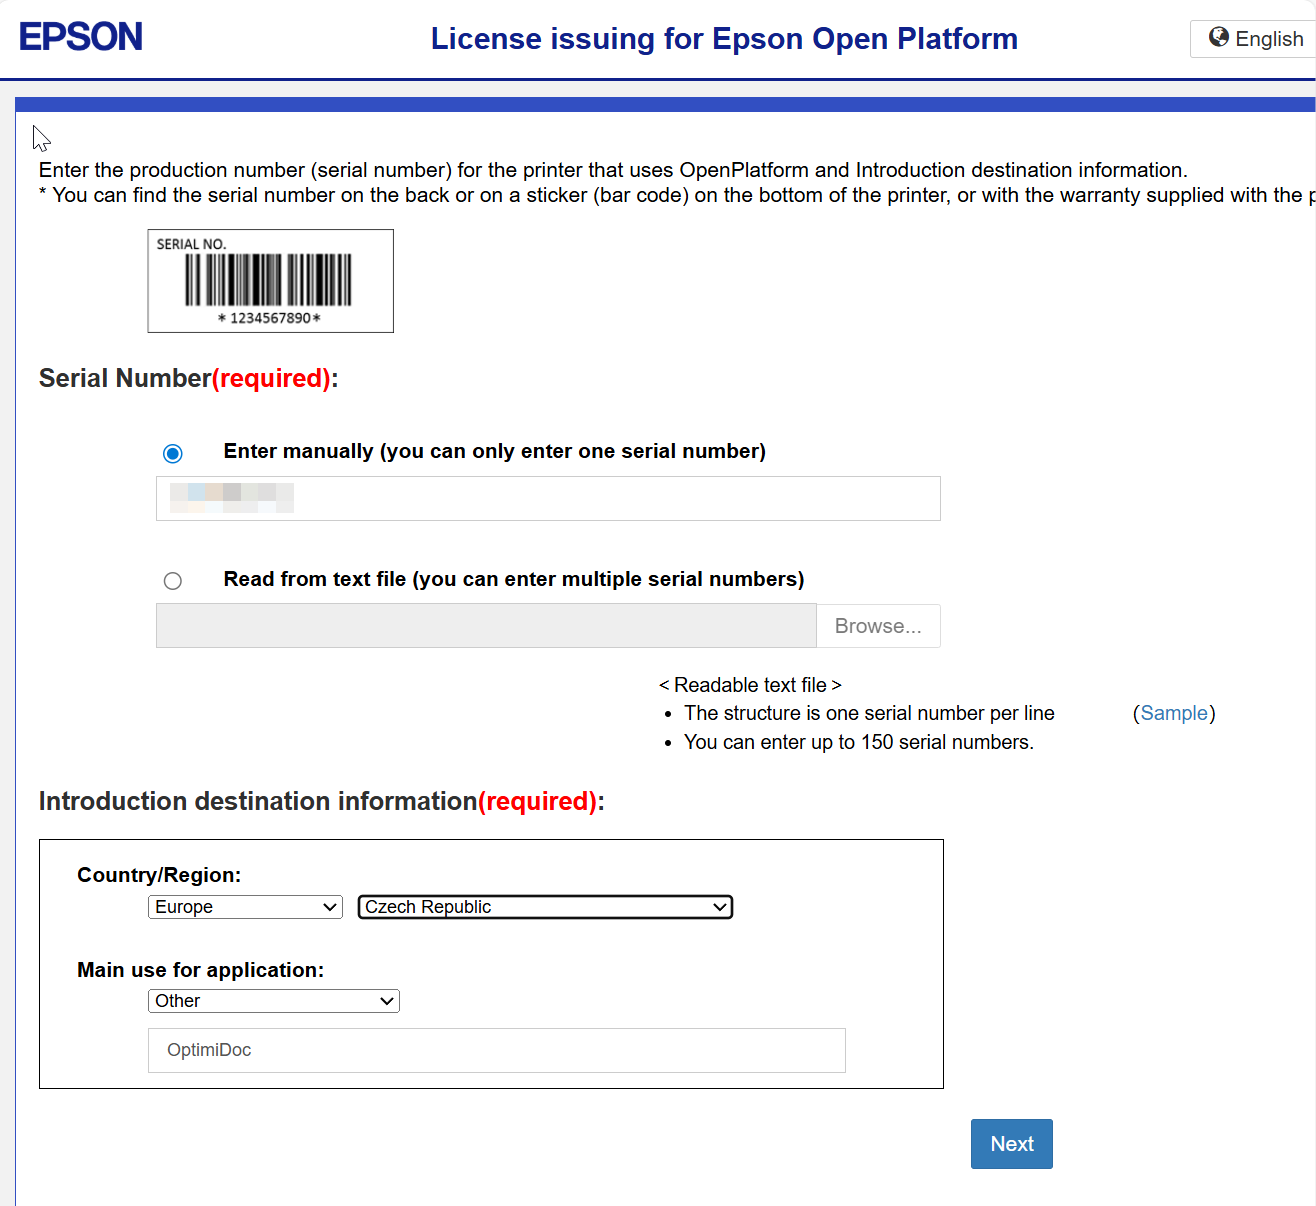This screenshot has width=1316, height=1206.
Task: Select the Enter manually radio button
Action: [x=173, y=454]
